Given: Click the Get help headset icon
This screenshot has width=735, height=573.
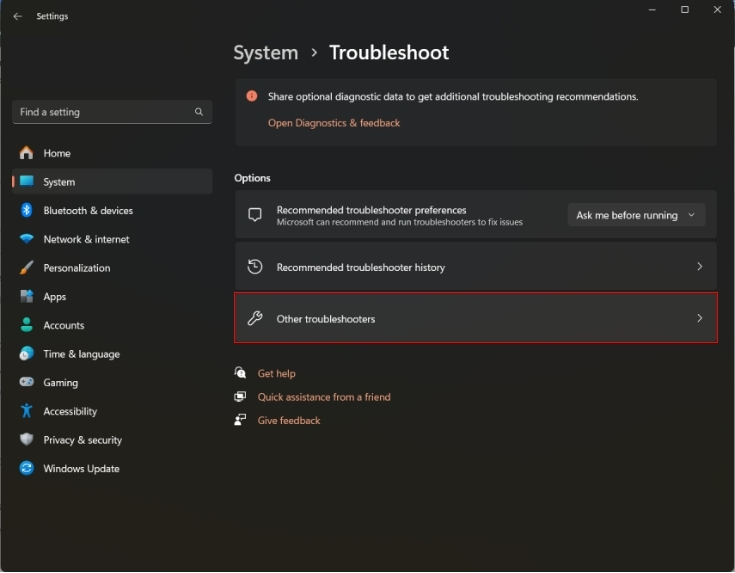Looking at the screenshot, I should (240, 373).
